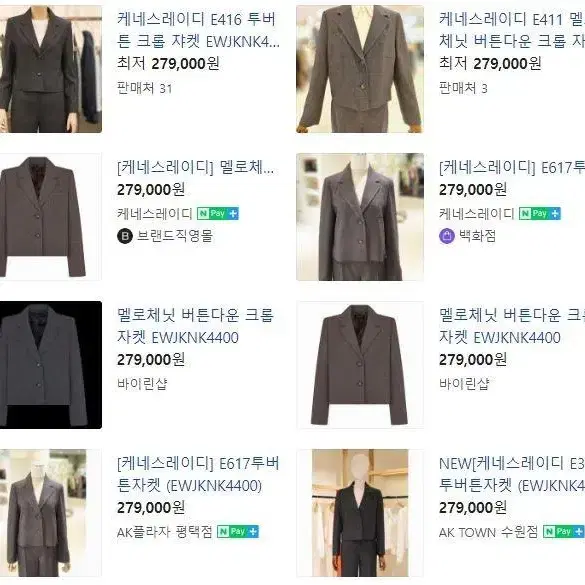Click the black B 브랜드직영몰 icon
The image size is (585, 585).
point(125,236)
